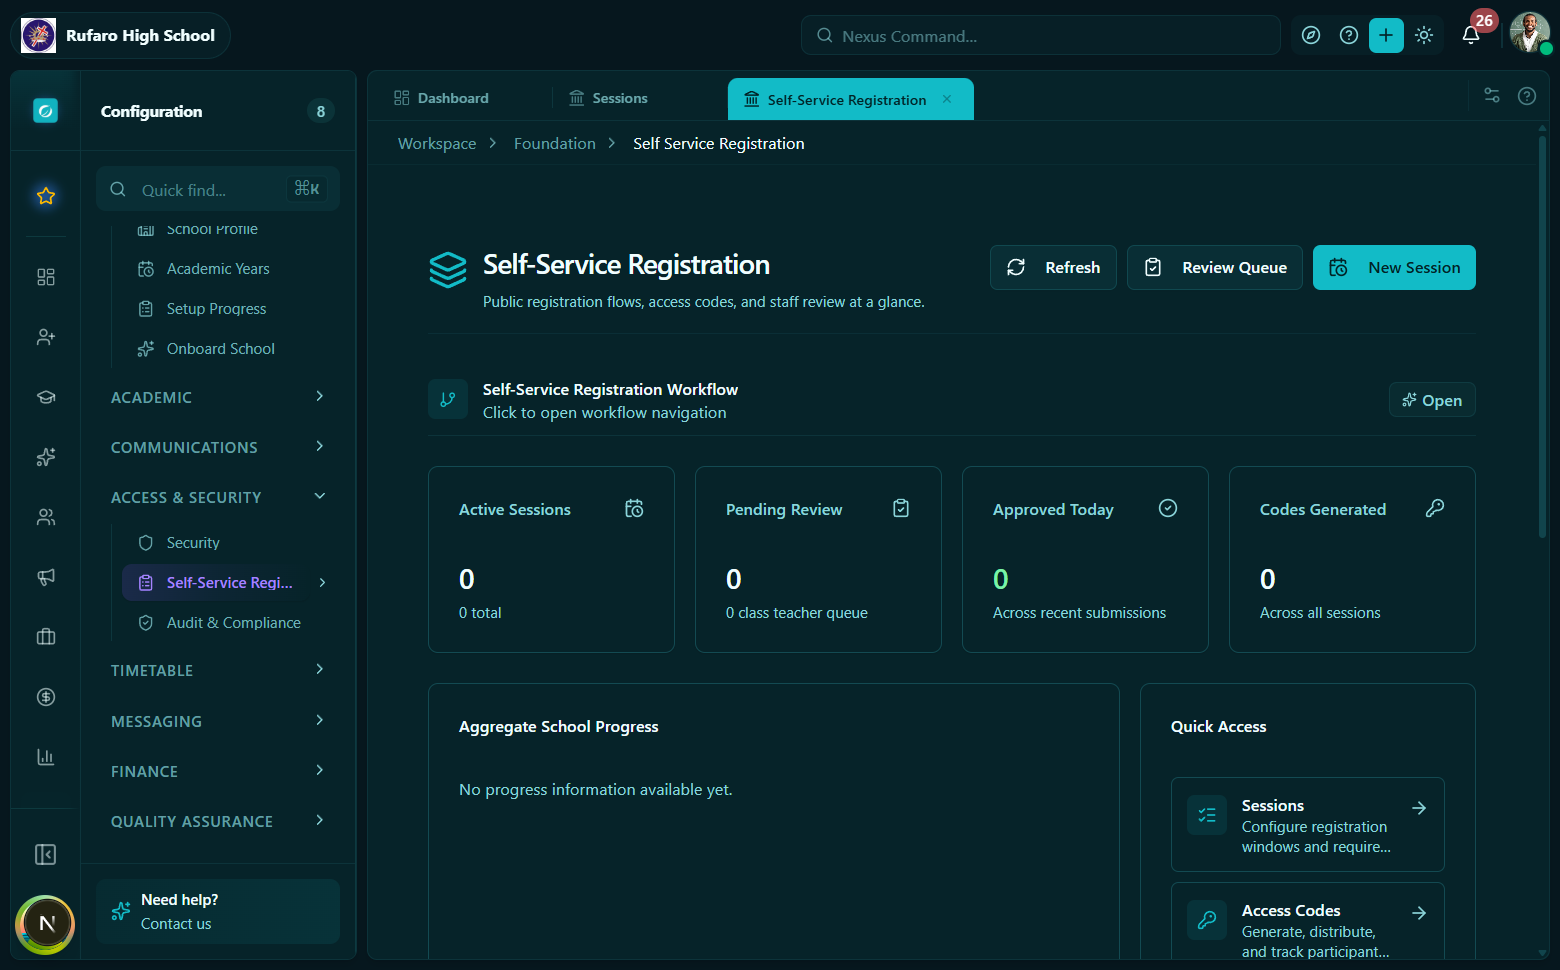This screenshot has height=970, width=1560.
Task: Collapse the ACCESS & SECURITY section
Action: (x=218, y=497)
